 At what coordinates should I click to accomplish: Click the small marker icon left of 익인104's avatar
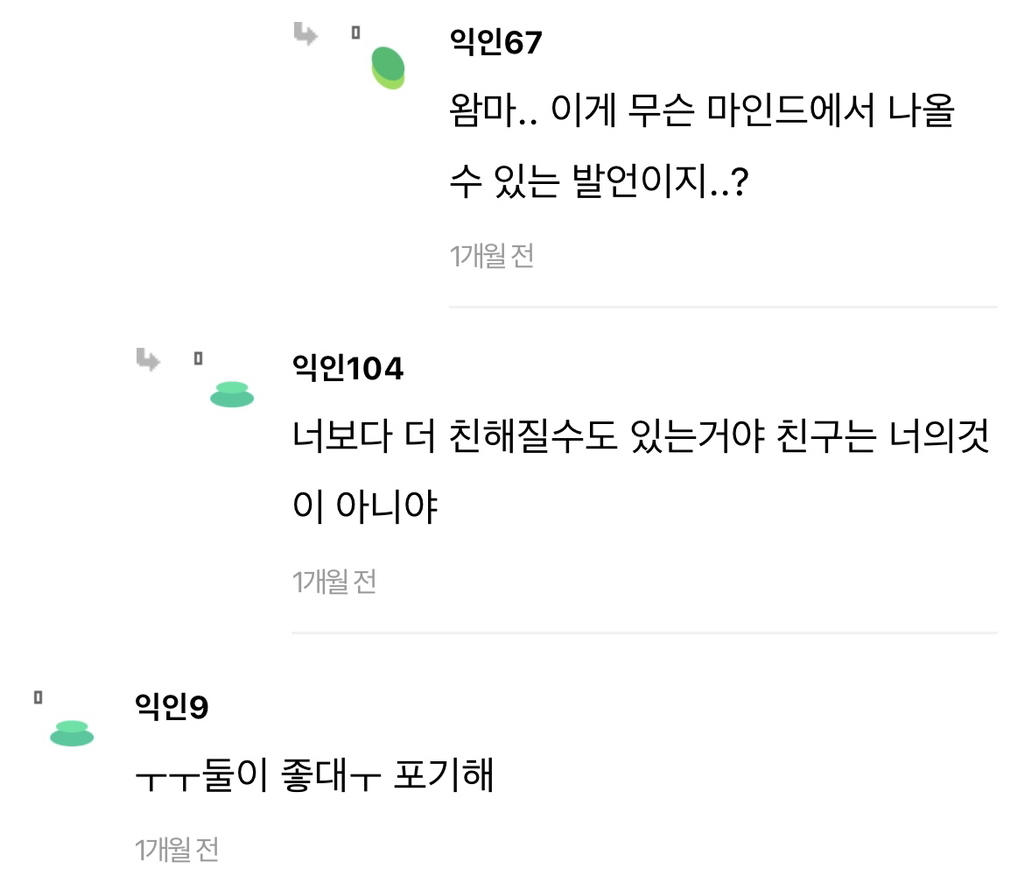click(x=198, y=358)
